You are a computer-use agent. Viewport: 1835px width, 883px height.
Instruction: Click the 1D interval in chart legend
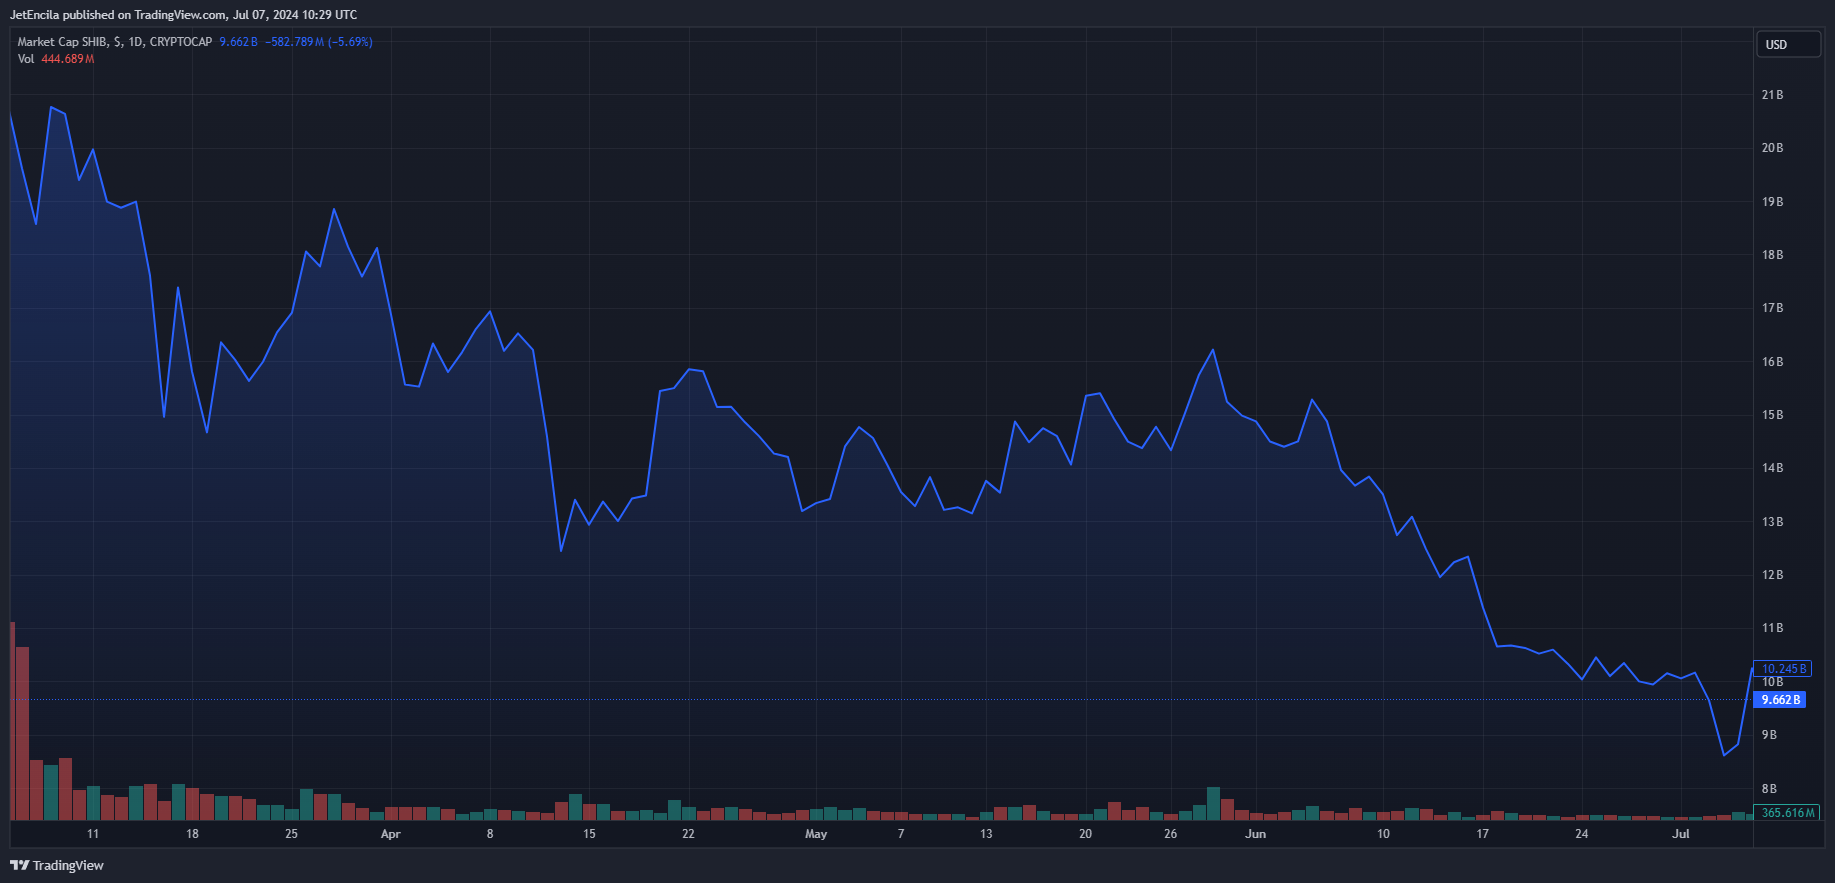pyautogui.click(x=135, y=42)
